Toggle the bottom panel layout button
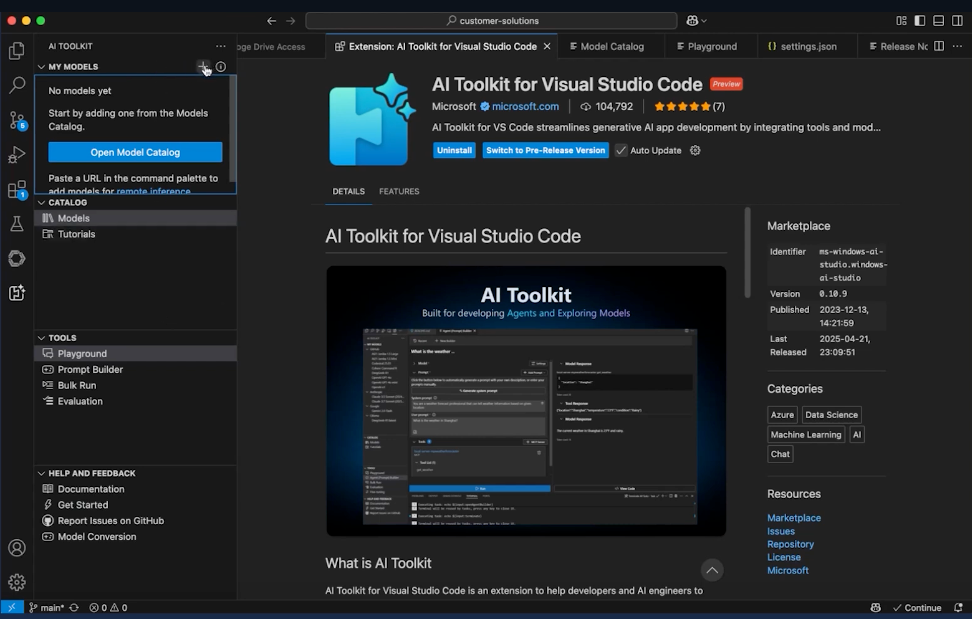This screenshot has width=972, height=619. tap(939, 20)
